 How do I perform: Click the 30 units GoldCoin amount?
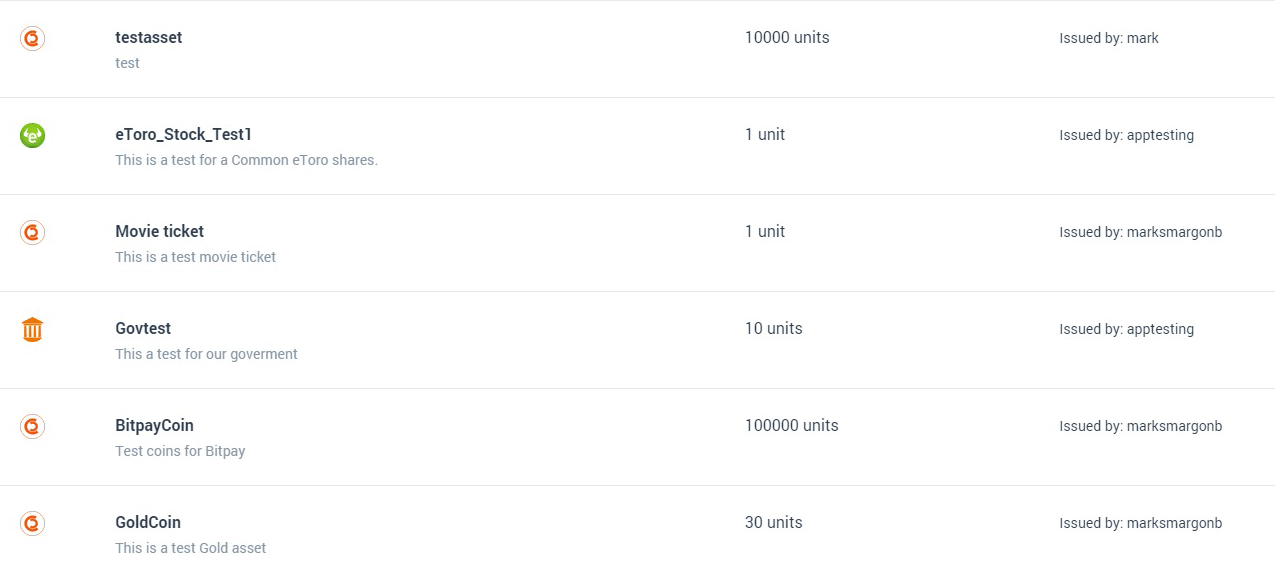(x=773, y=523)
